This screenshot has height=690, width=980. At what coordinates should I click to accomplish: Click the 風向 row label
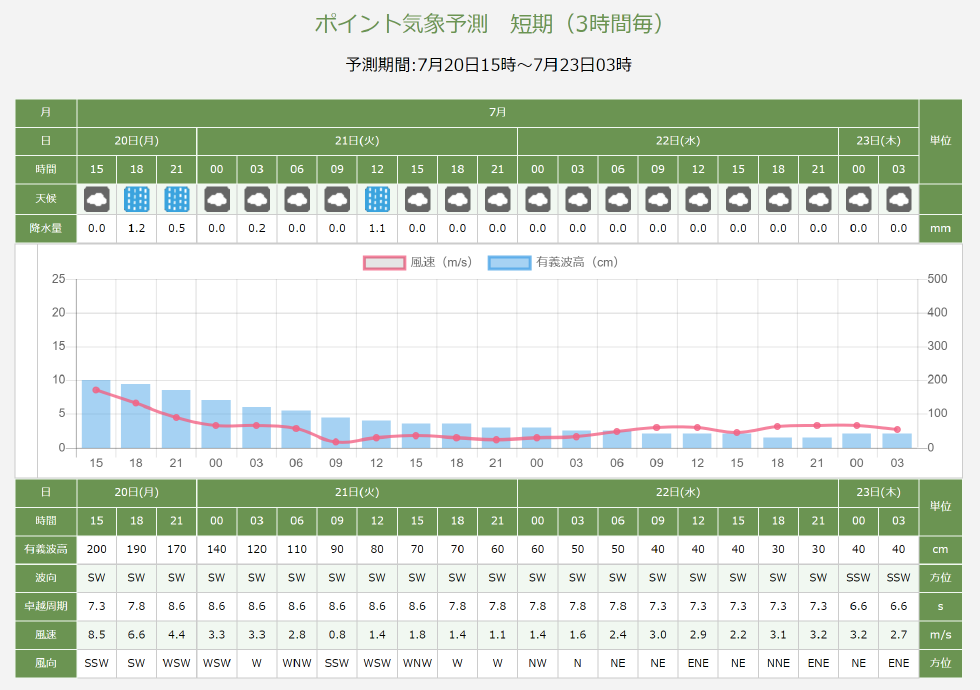tap(46, 663)
